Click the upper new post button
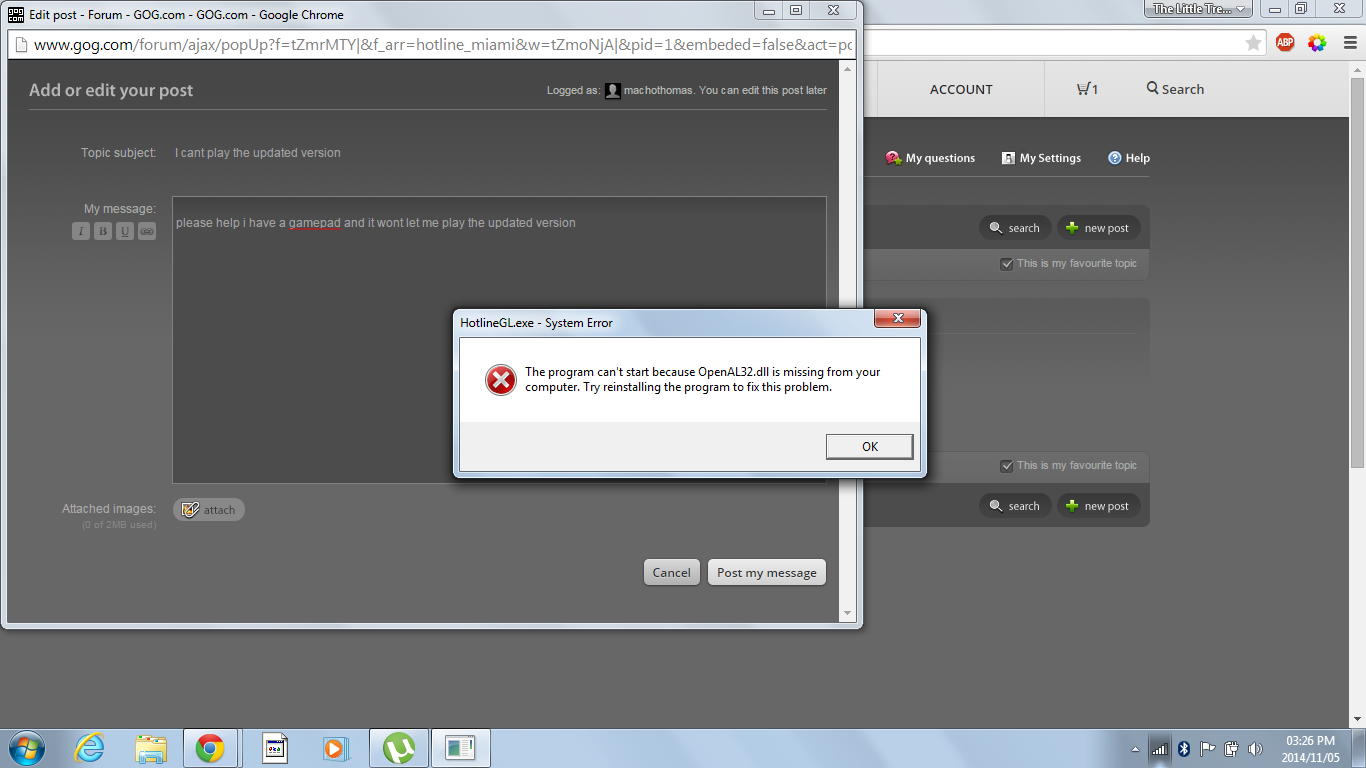1366x768 pixels. coord(1097,228)
